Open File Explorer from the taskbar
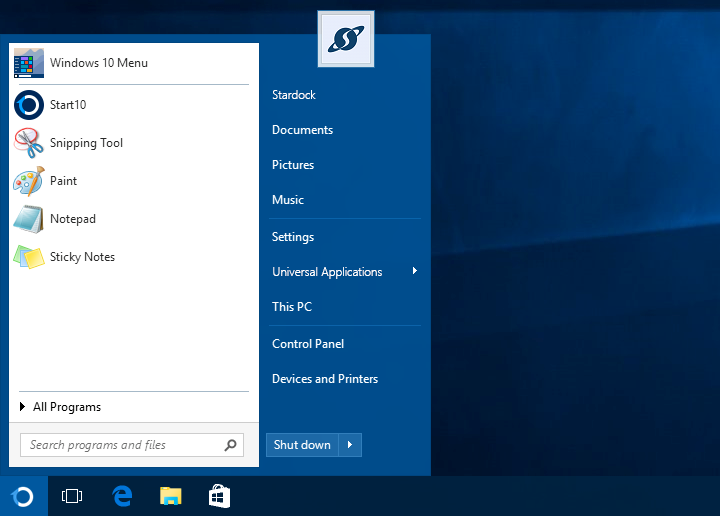Image resolution: width=720 pixels, height=516 pixels. click(171, 496)
